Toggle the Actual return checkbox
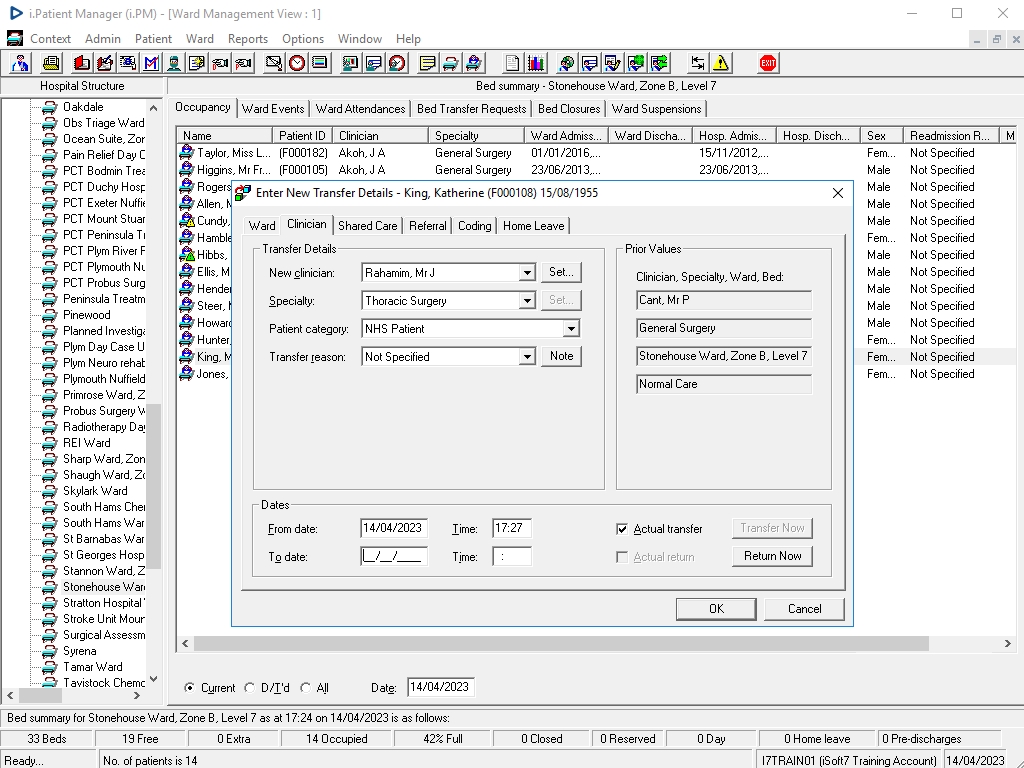The image size is (1024, 768). point(622,557)
